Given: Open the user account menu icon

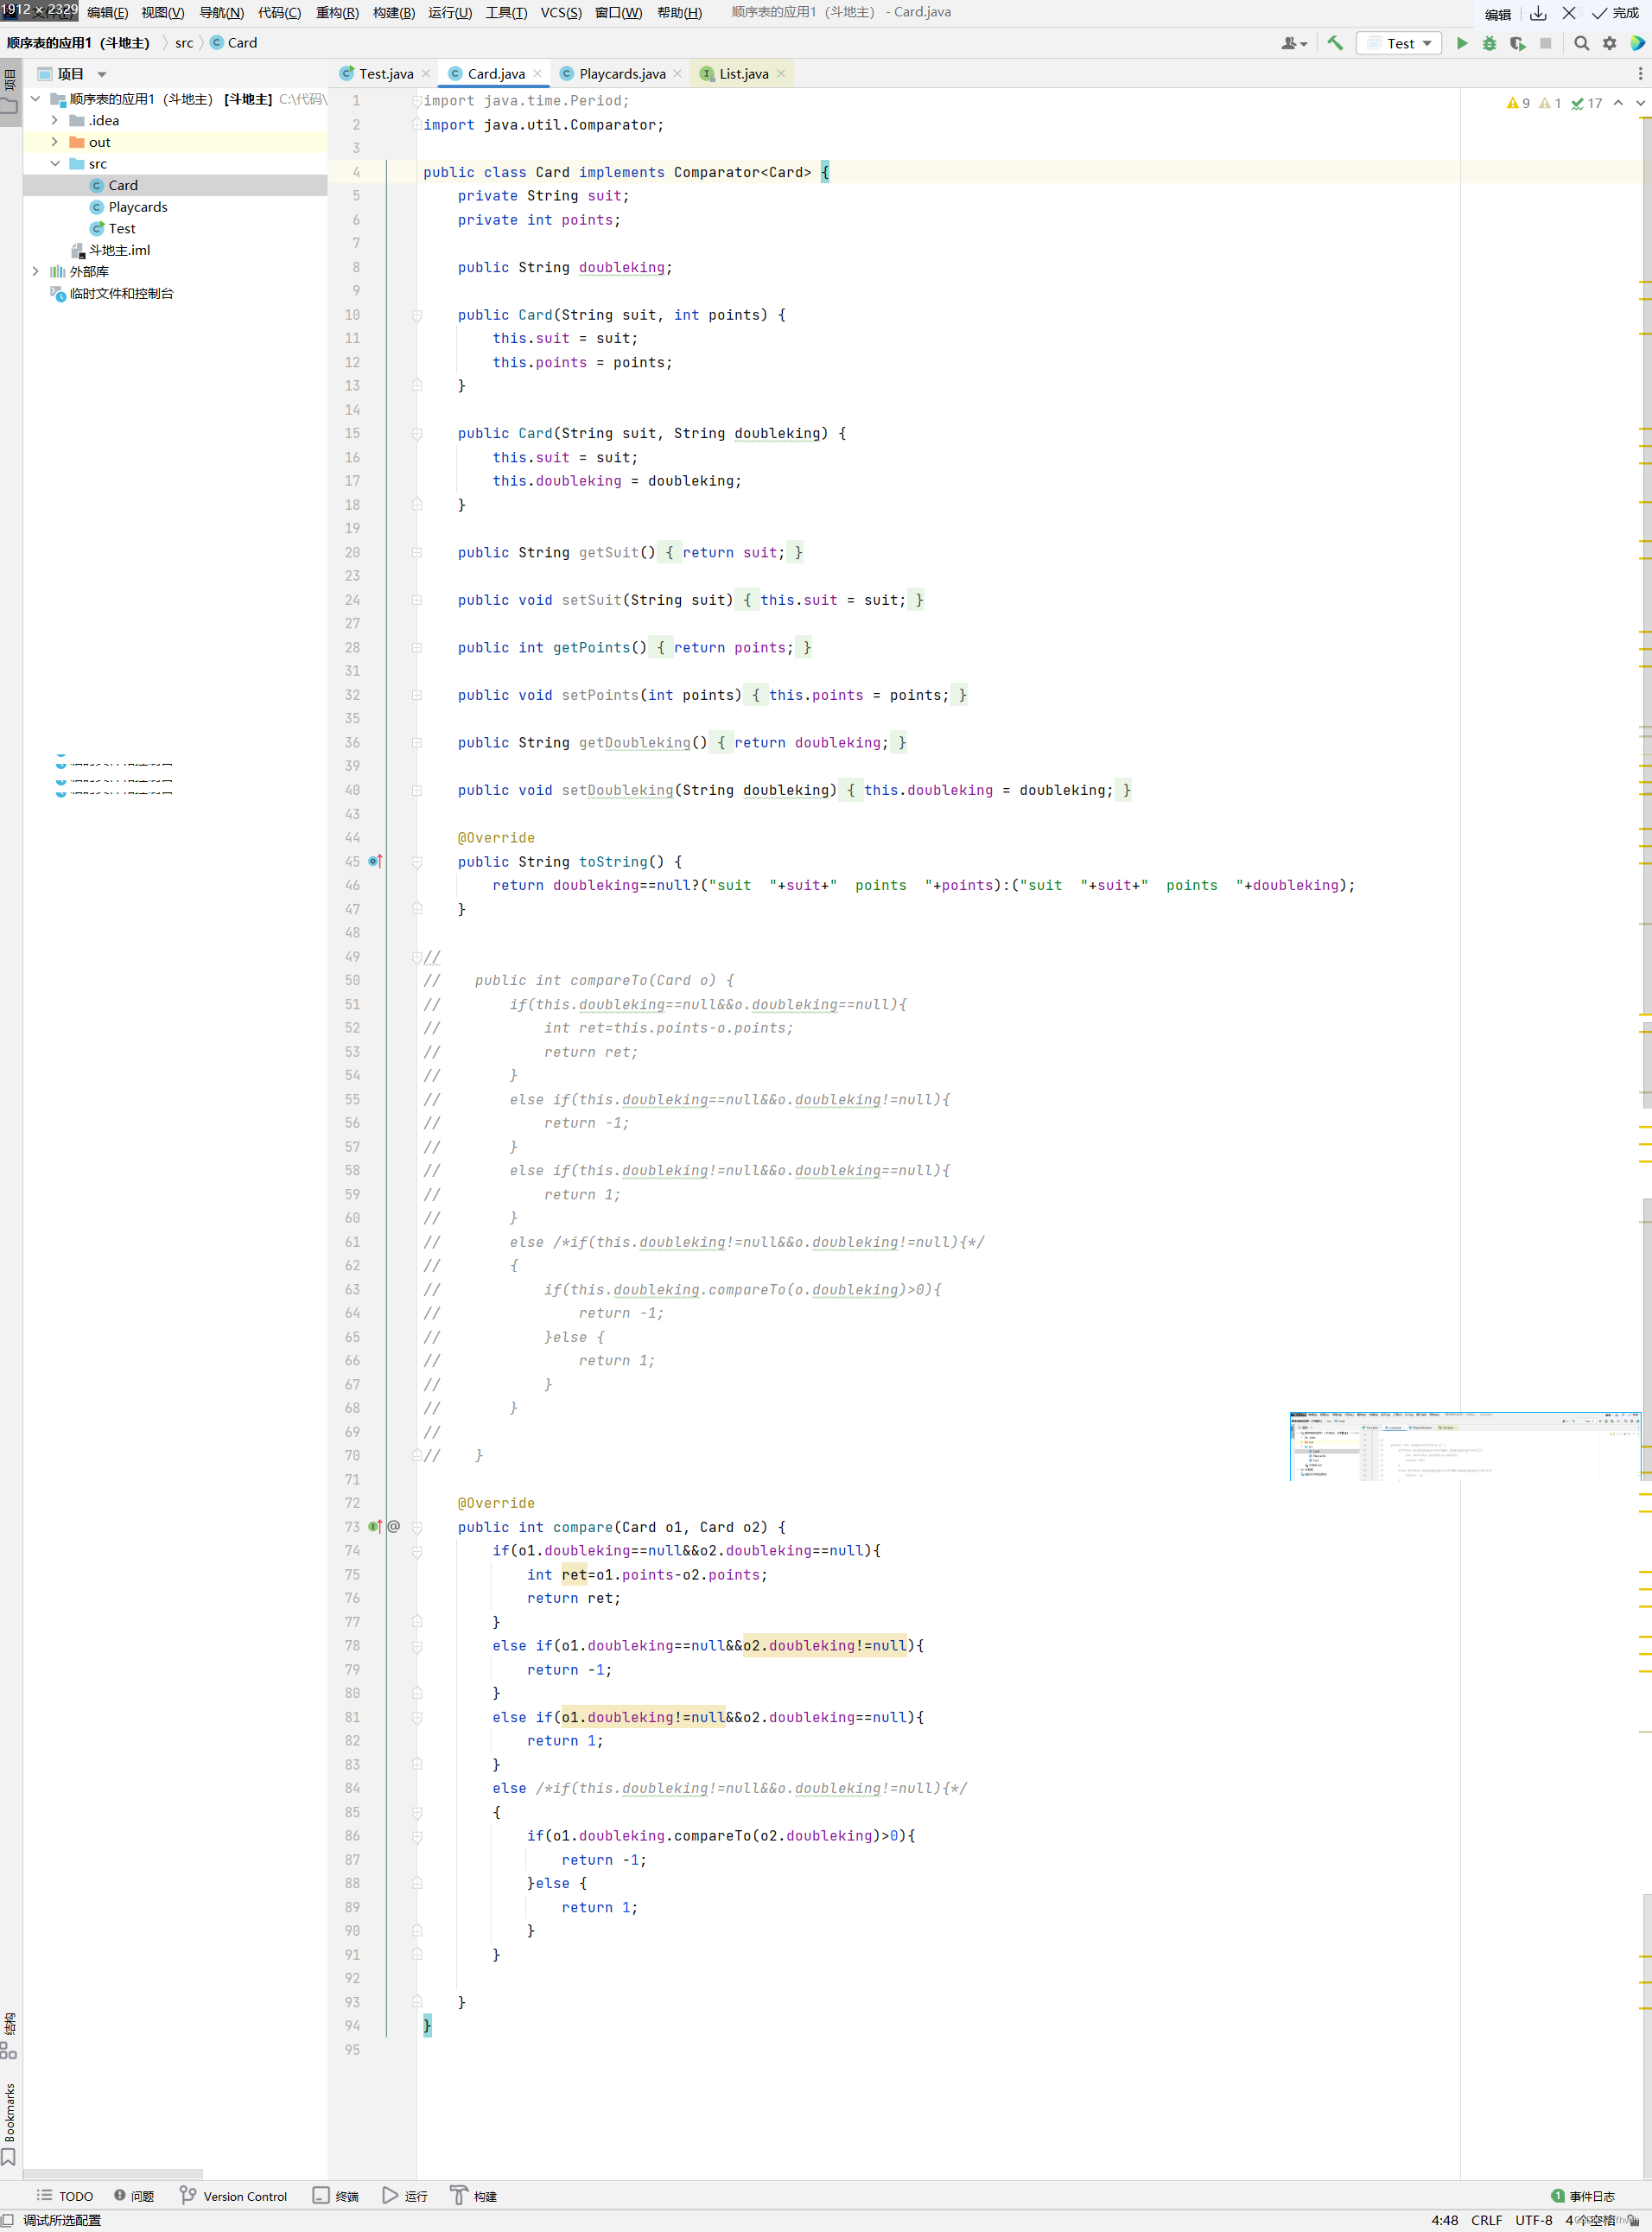Looking at the screenshot, I should pos(1294,43).
